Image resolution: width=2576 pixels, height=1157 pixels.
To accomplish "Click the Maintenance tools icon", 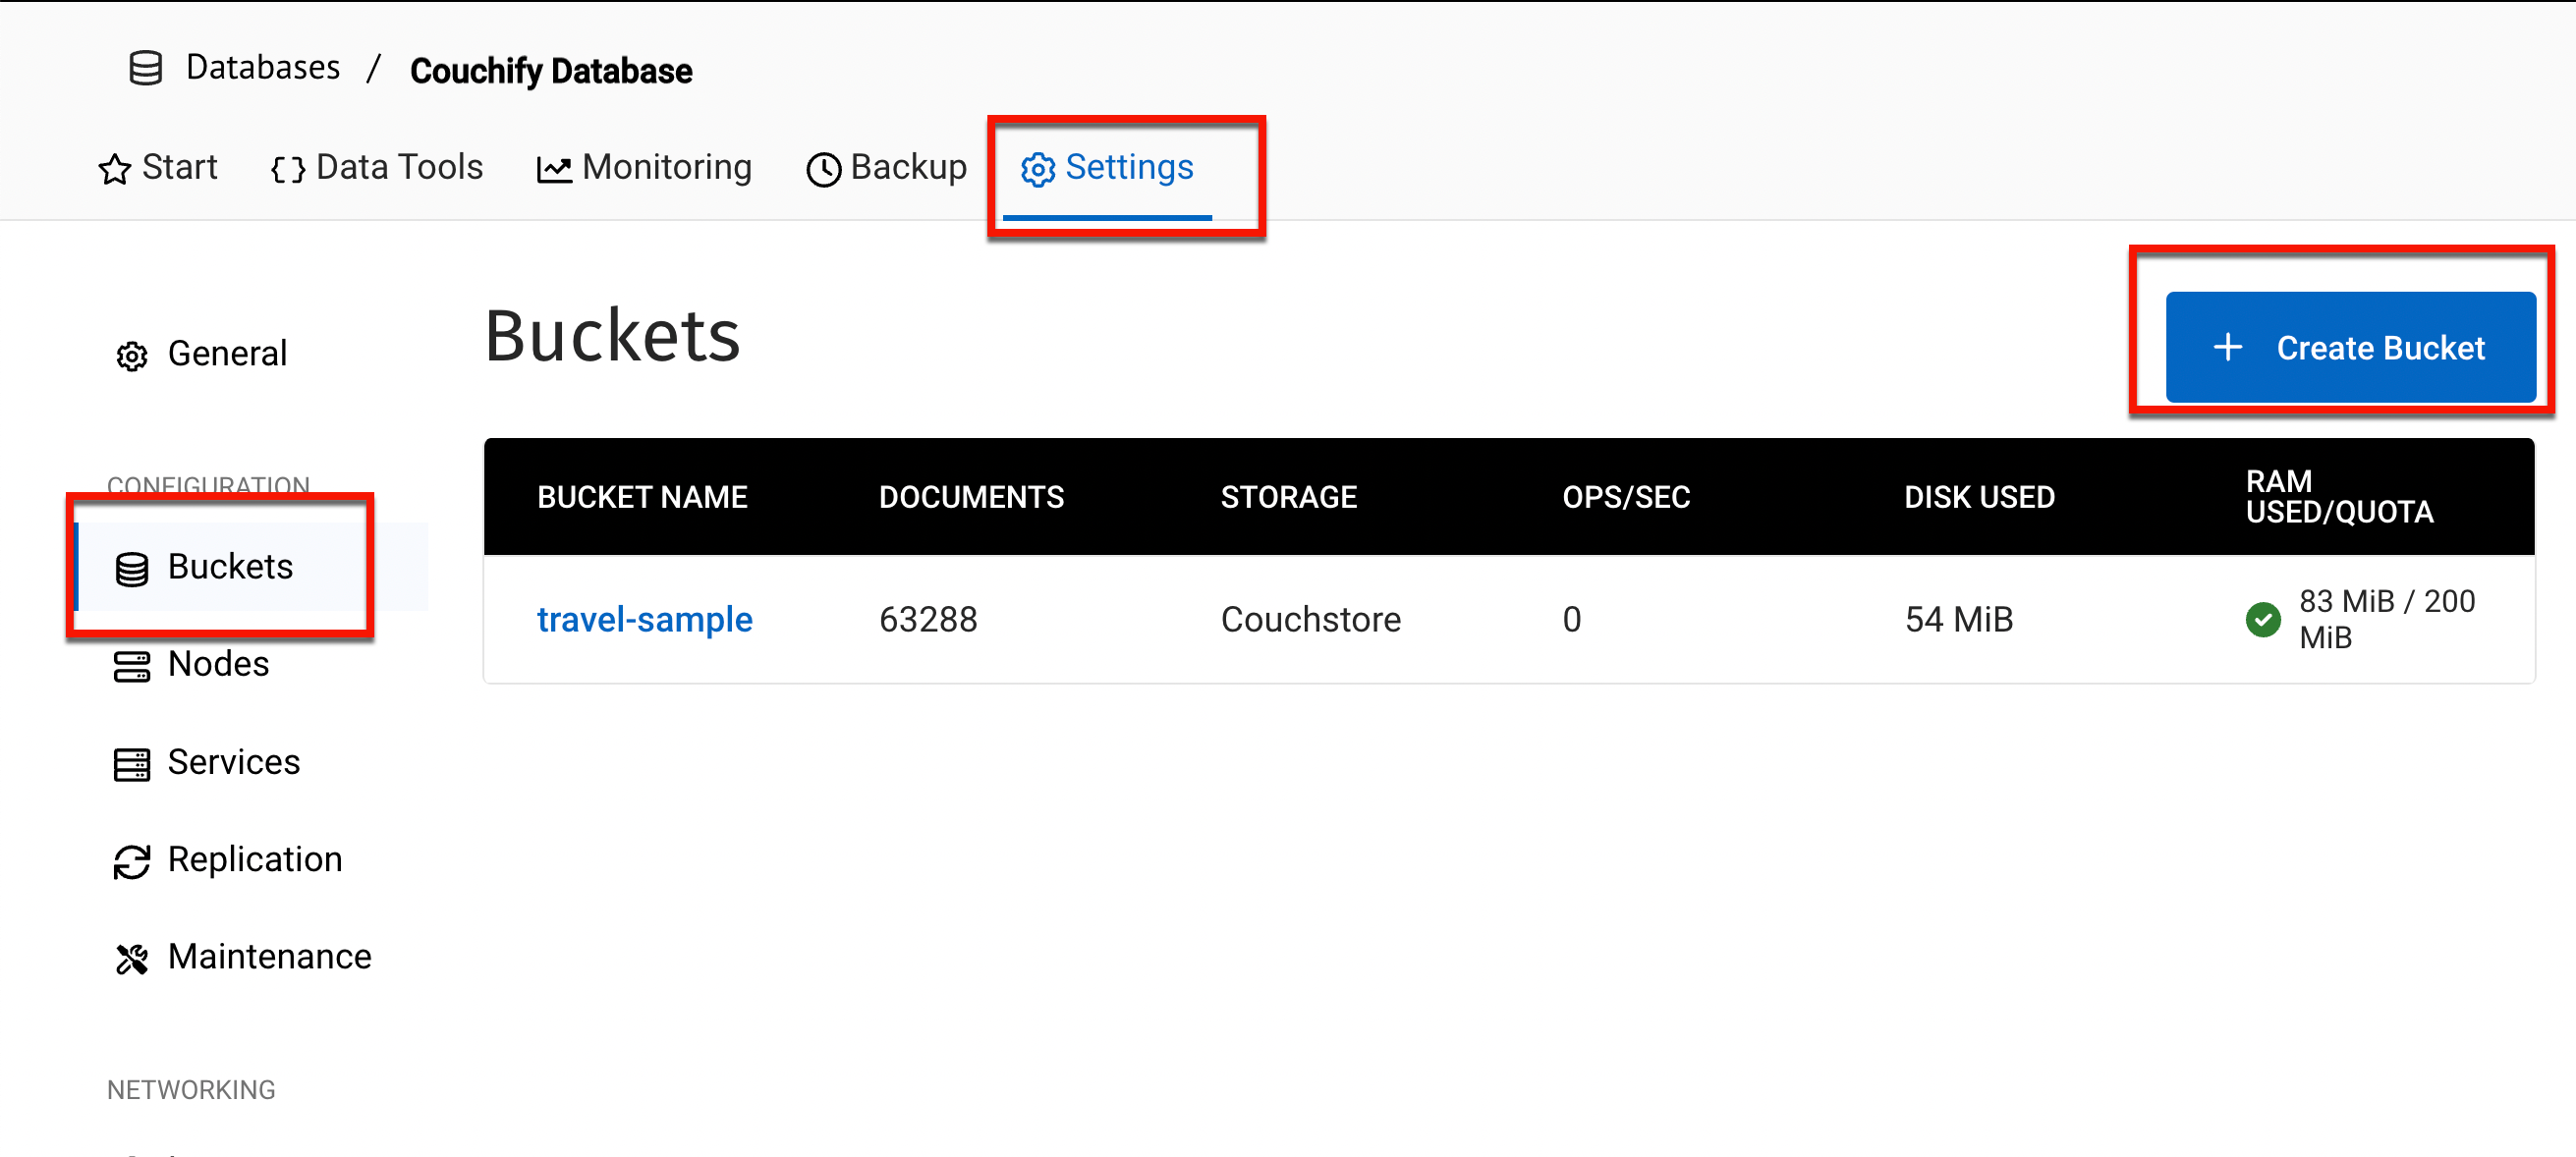I will coord(132,959).
